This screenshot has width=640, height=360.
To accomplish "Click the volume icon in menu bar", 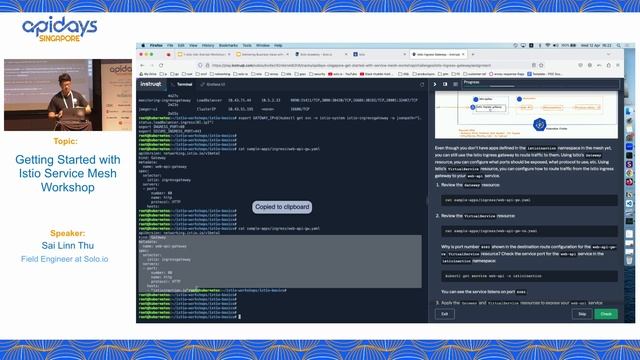I will click(556, 45).
